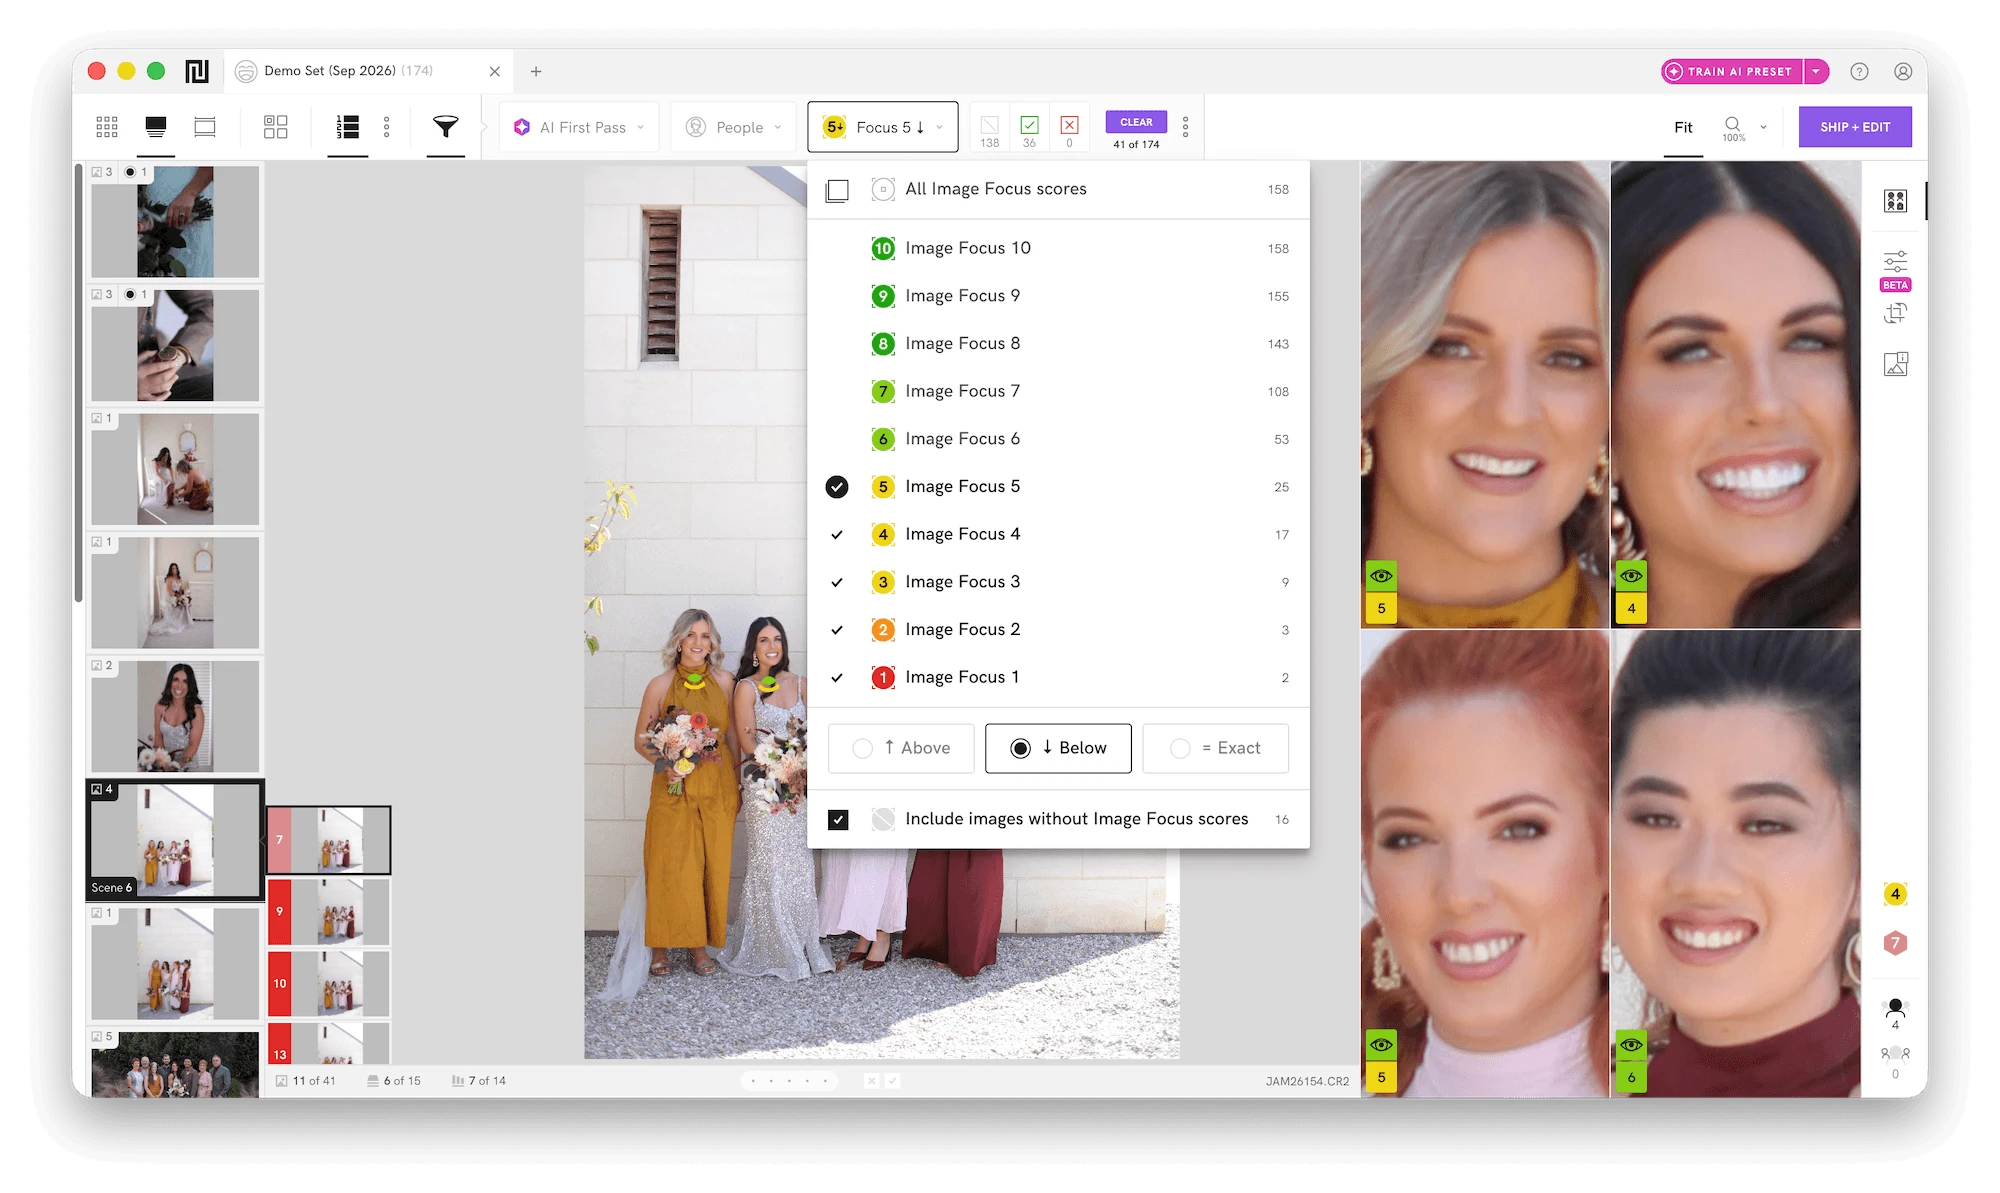Click the TRAIN AI PRESET button
The height and width of the screenshot is (1193, 2000).
(x=1732, y=72)
